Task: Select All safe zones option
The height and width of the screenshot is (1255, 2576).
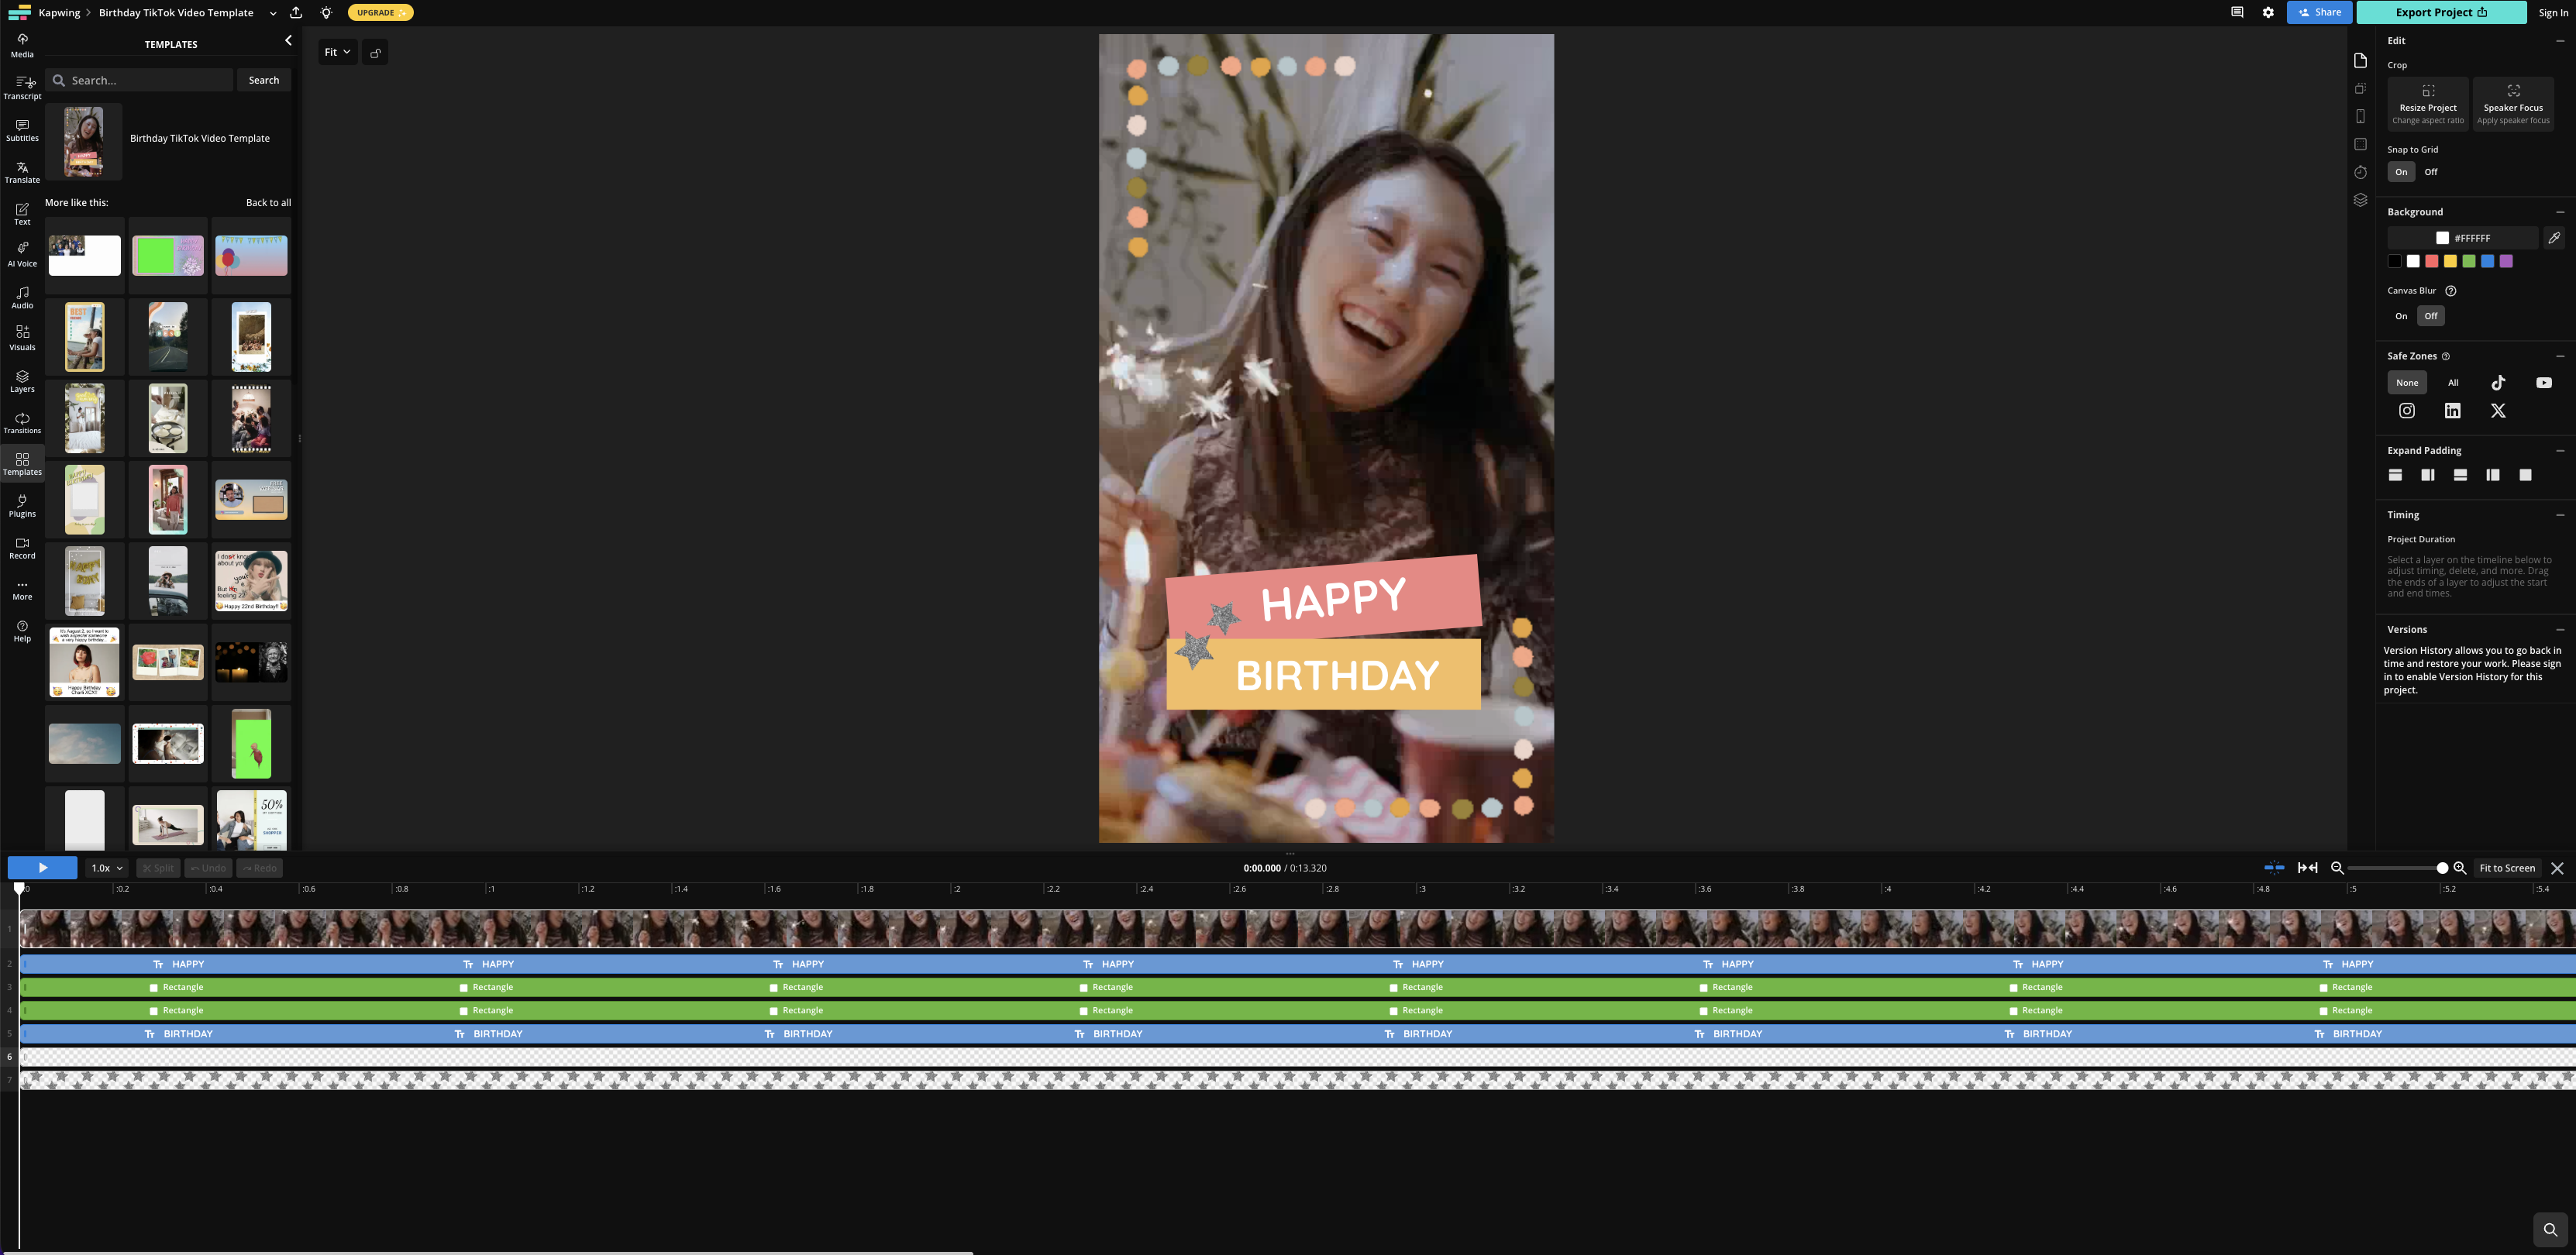Action: click(x=2453, y=382)
